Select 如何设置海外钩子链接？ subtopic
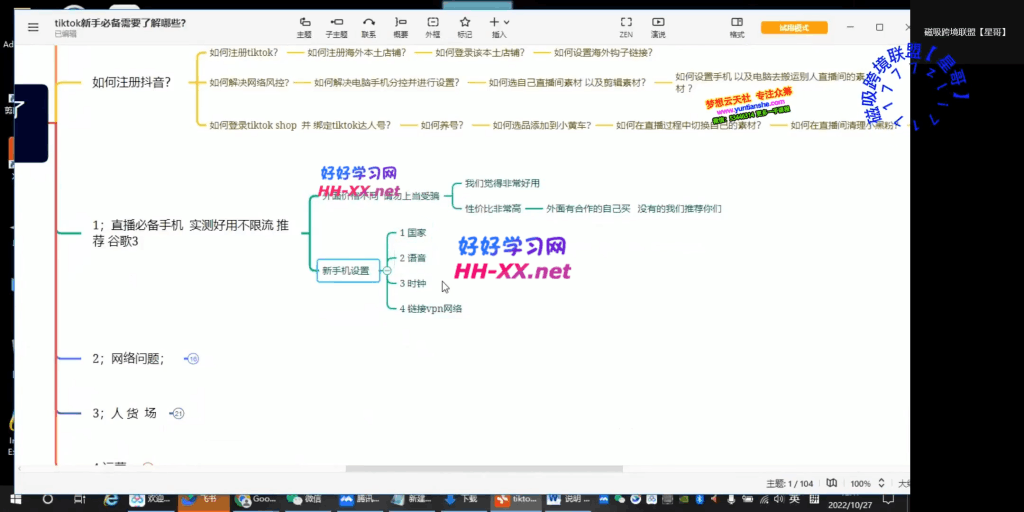The width and height of the screenshot is (1024, 512). 603,52
